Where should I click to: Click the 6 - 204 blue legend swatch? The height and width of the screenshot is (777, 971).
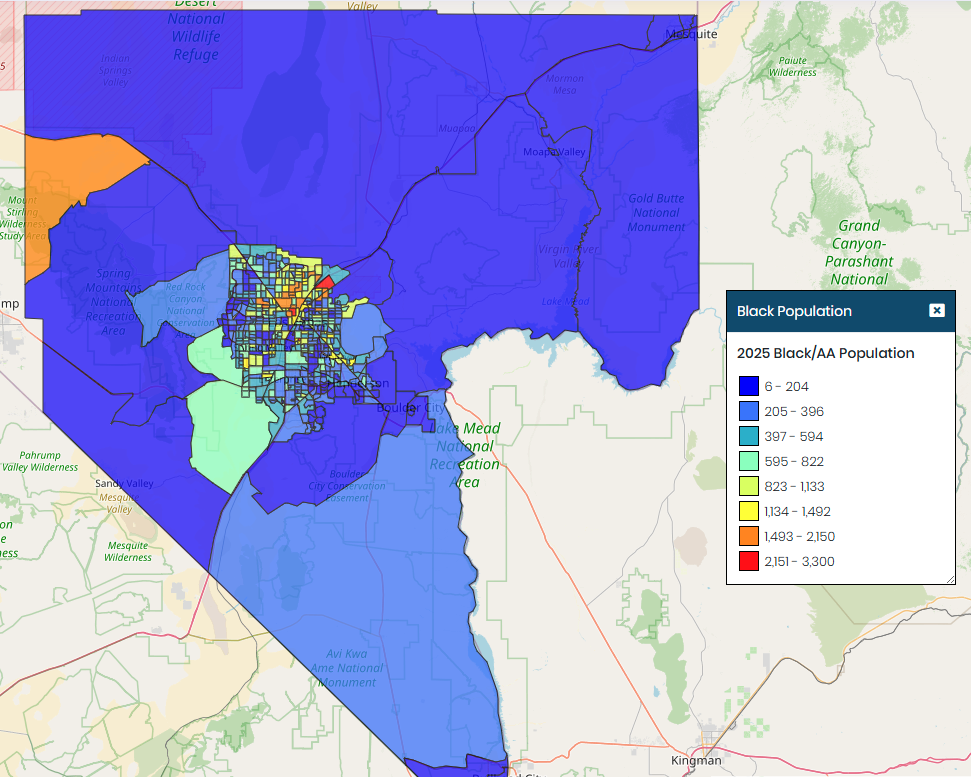(x=749, y=386)
